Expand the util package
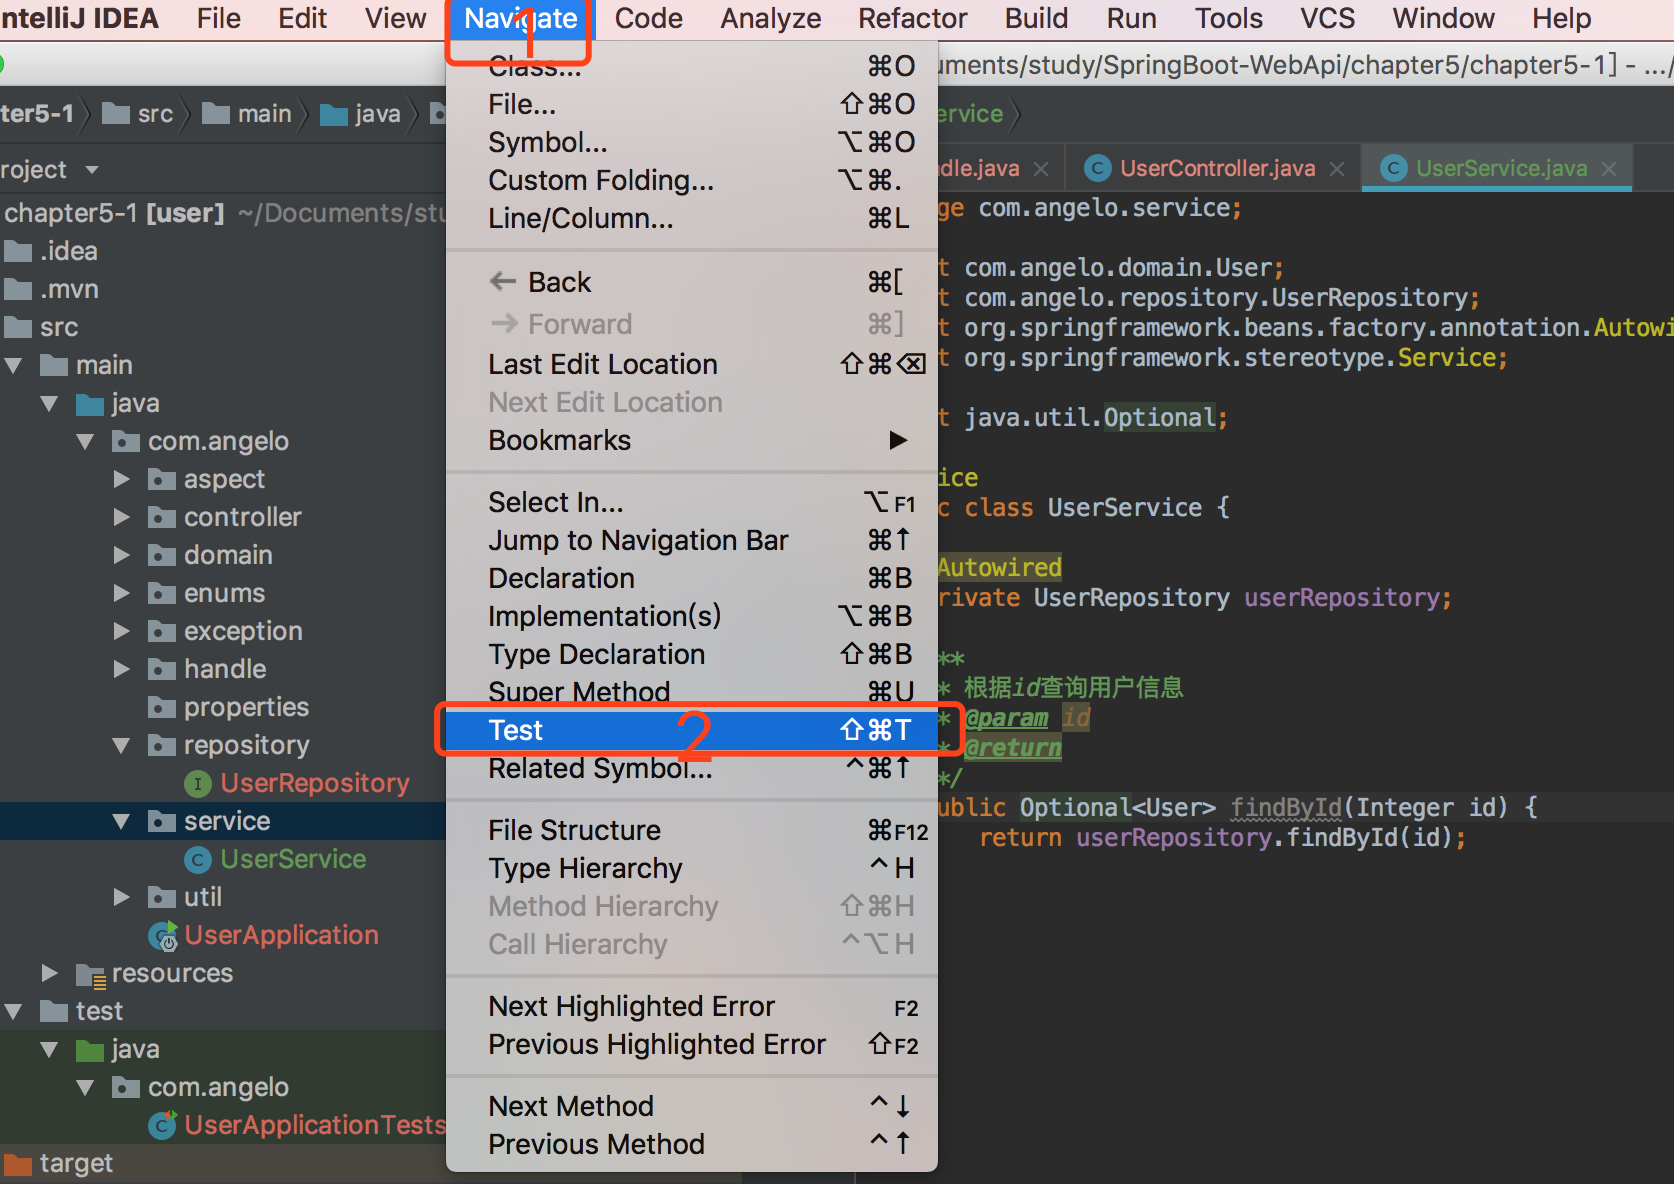1674x1184 pixels. coord(122,898)
